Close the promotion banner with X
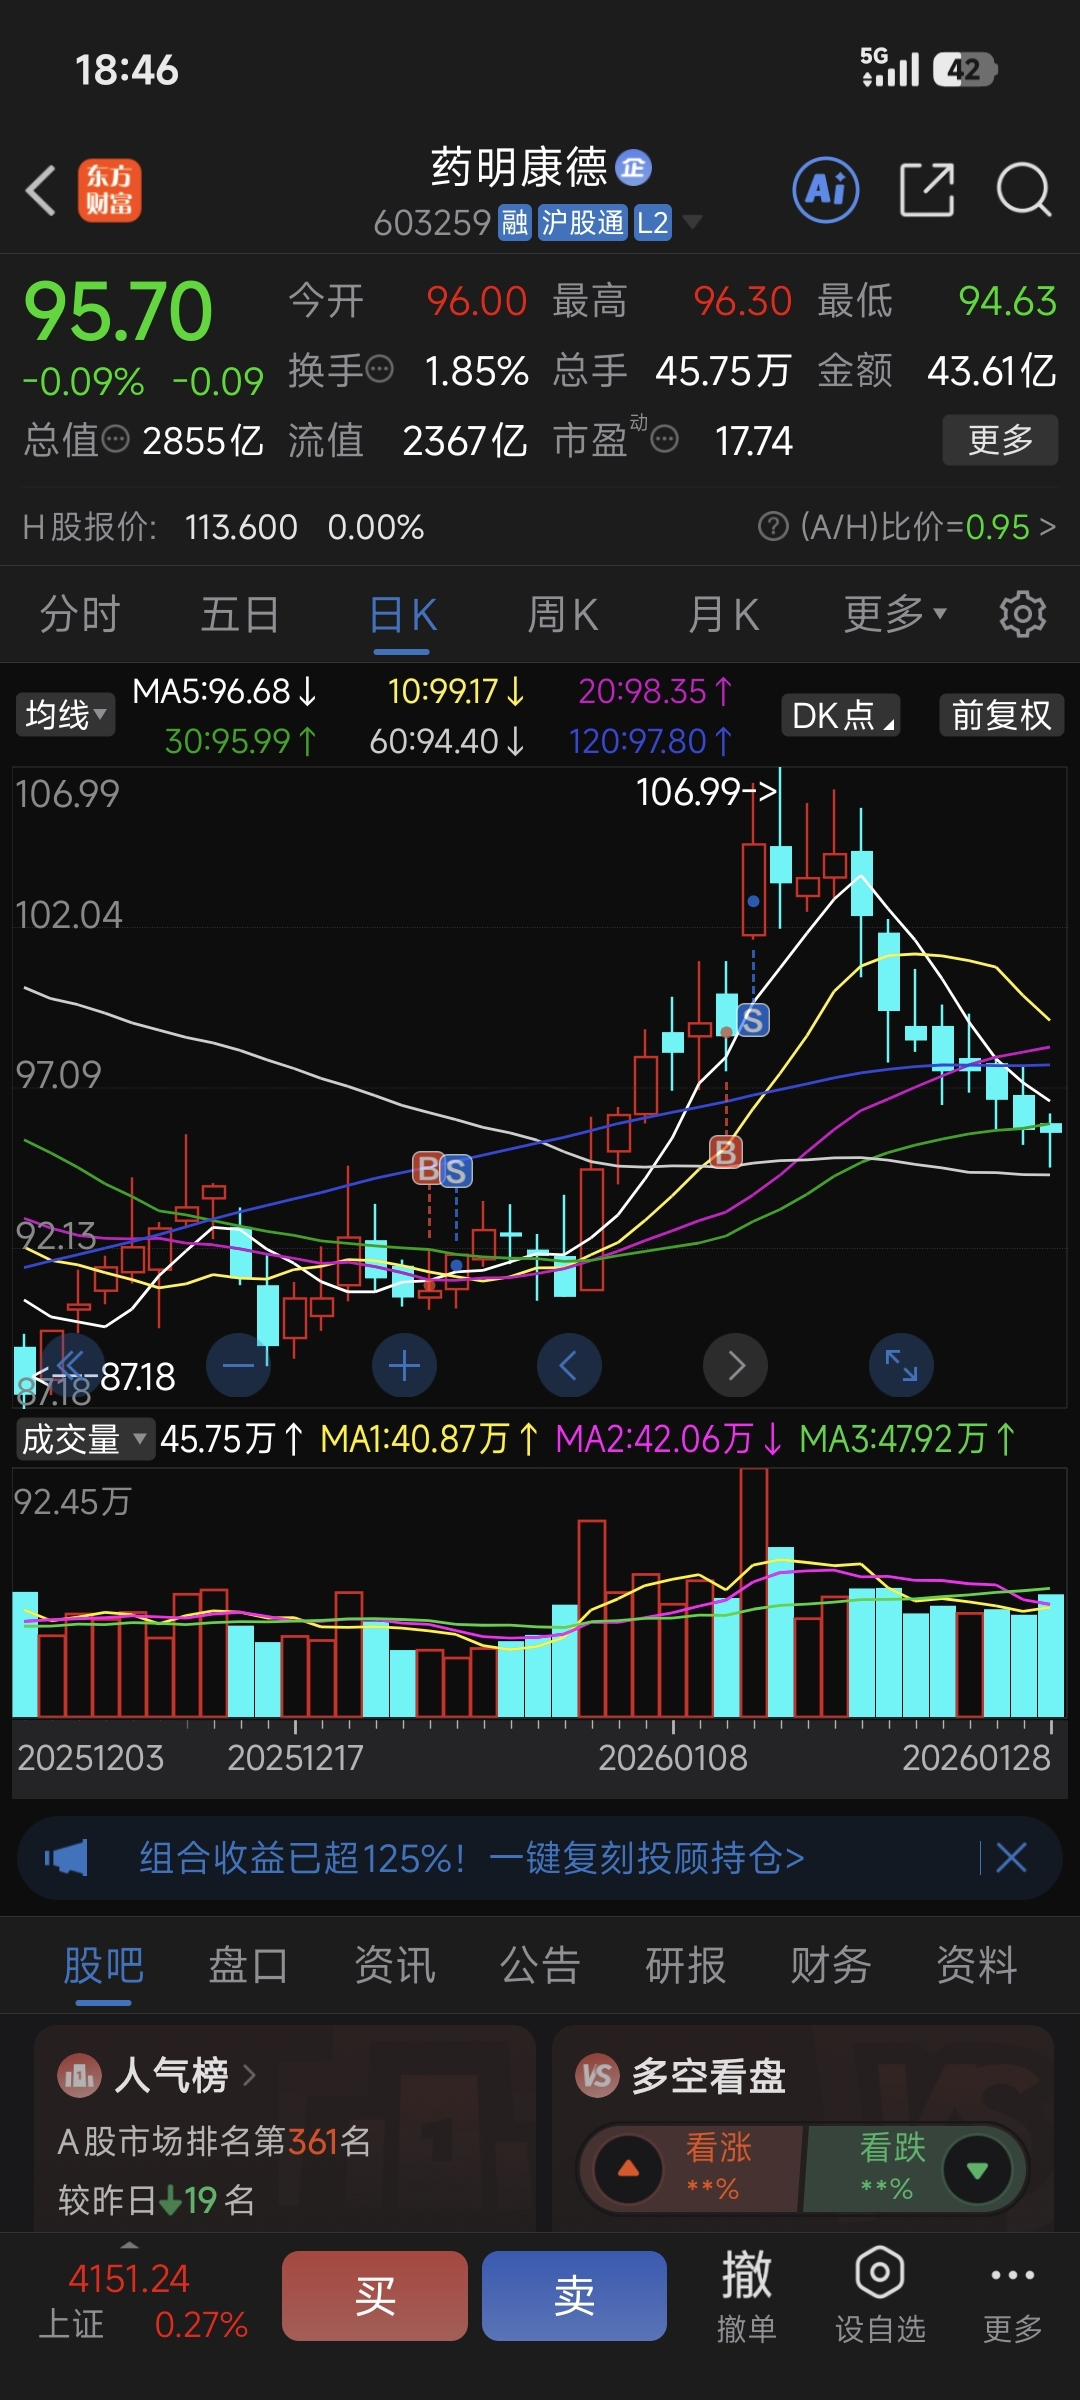The height and width of the screenshot is (2400, 1080). click(1011, 1858)
